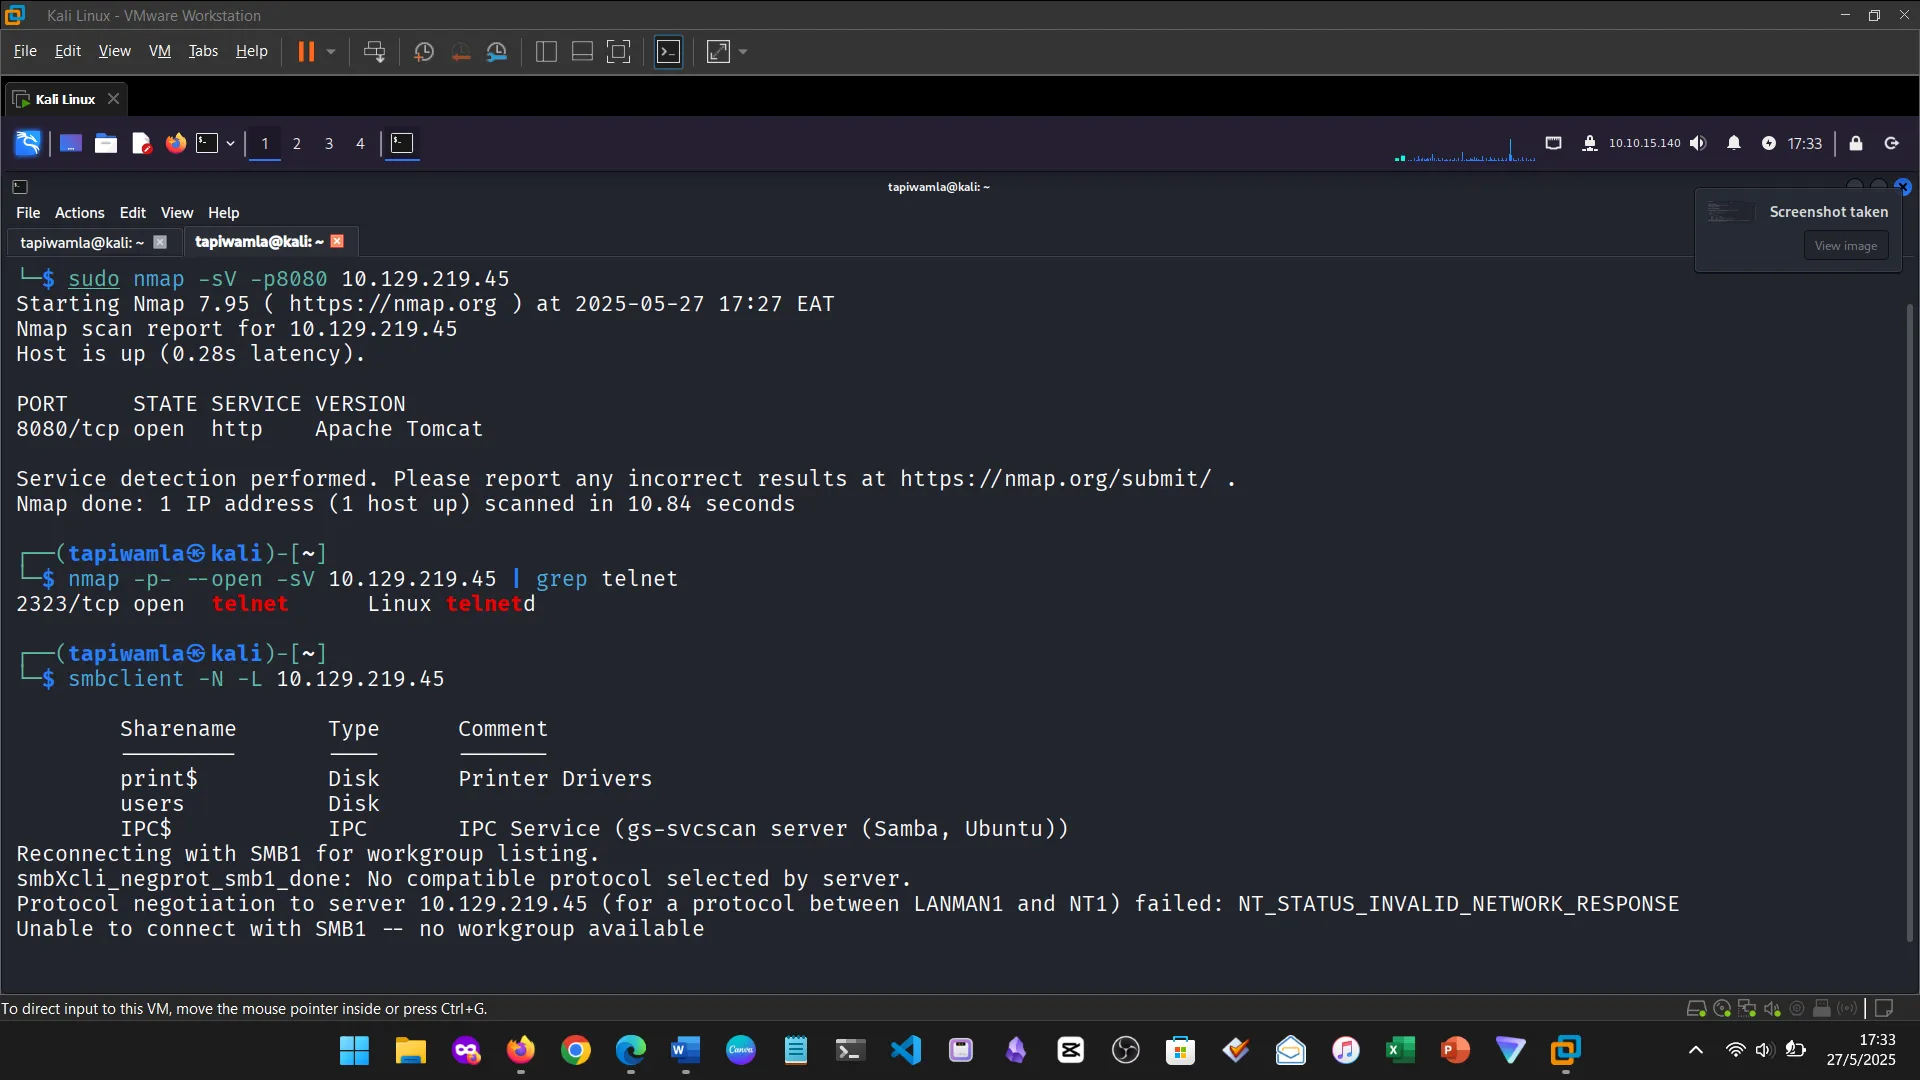Click View image on the screenshot notification

tap(1845, 244)
